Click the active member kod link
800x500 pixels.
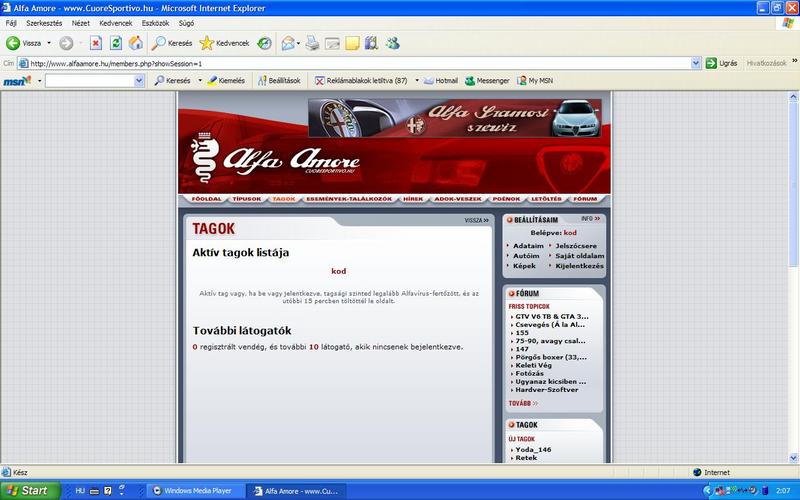pos(339,271)
